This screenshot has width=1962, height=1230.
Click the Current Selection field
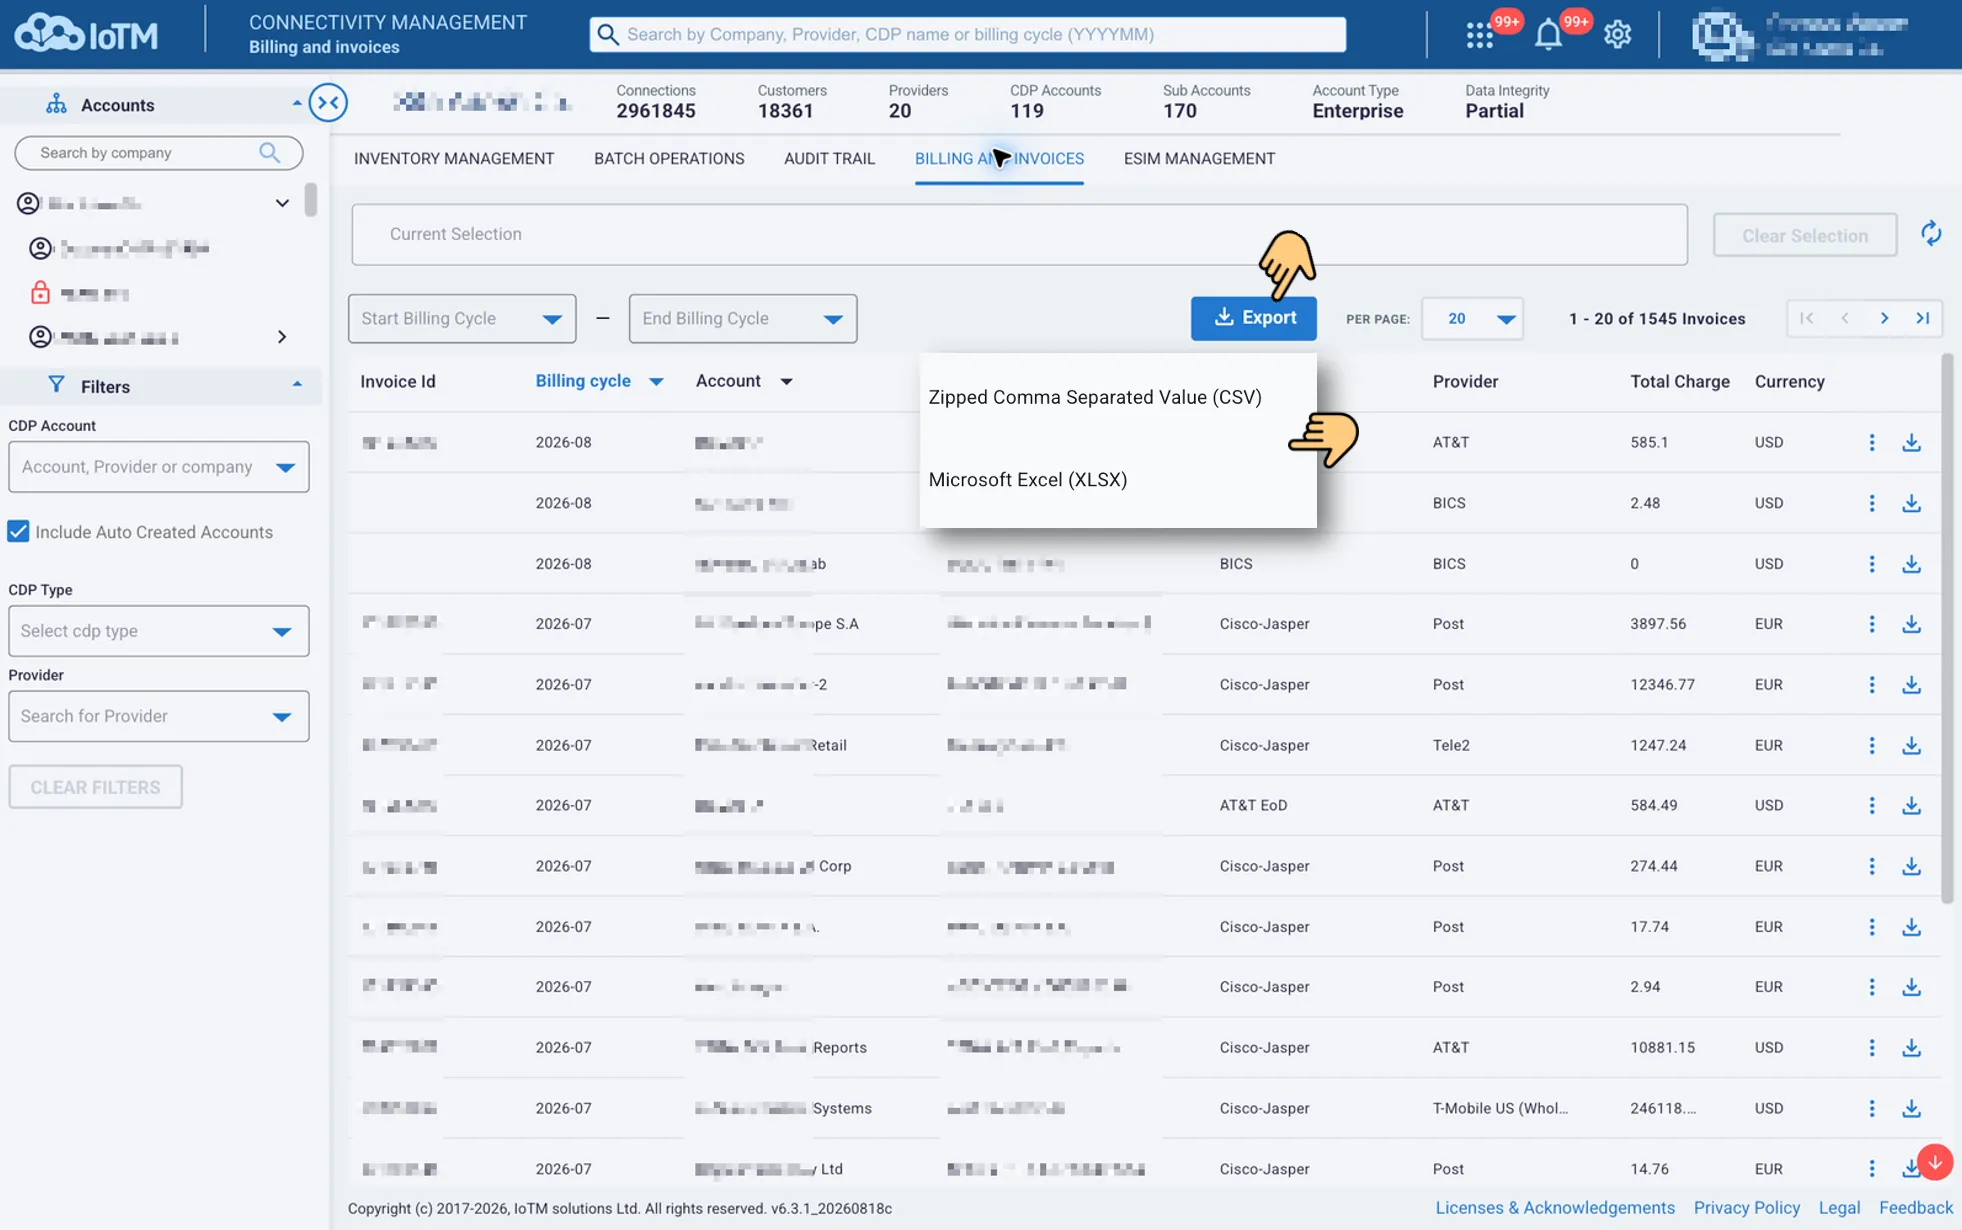1019,235
